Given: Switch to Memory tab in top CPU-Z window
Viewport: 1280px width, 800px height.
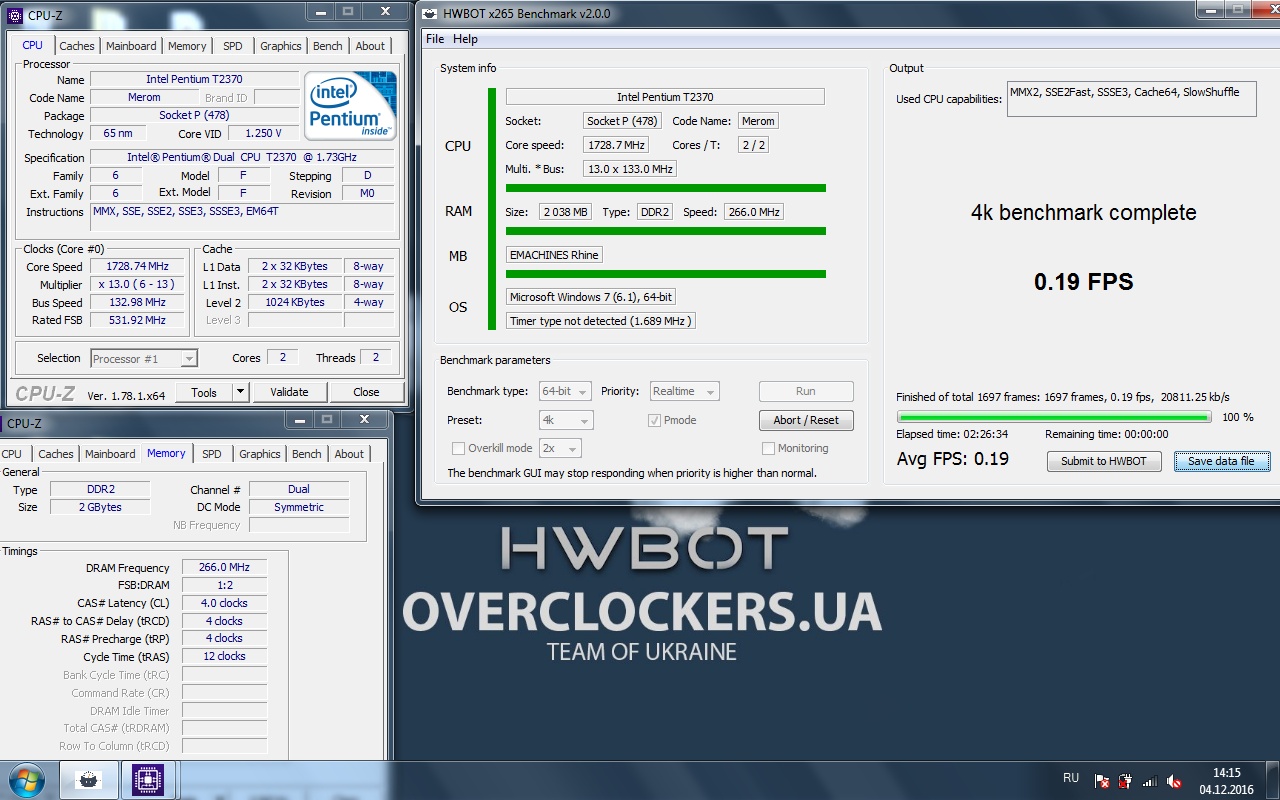Looking at the screenshot, I should (x=187, y=46).
